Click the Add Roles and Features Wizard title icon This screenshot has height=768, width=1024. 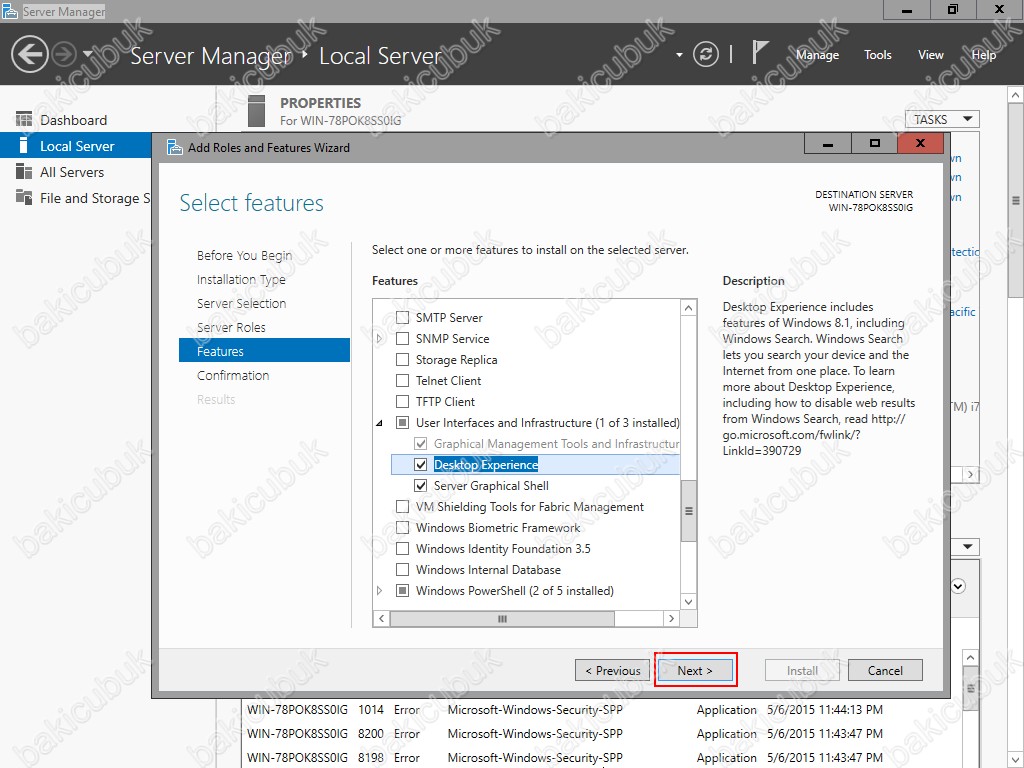[174, 147]
